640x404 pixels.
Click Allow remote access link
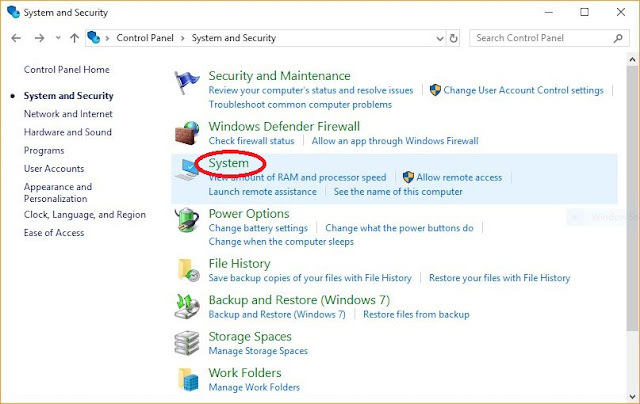click(x=459, y=178)
